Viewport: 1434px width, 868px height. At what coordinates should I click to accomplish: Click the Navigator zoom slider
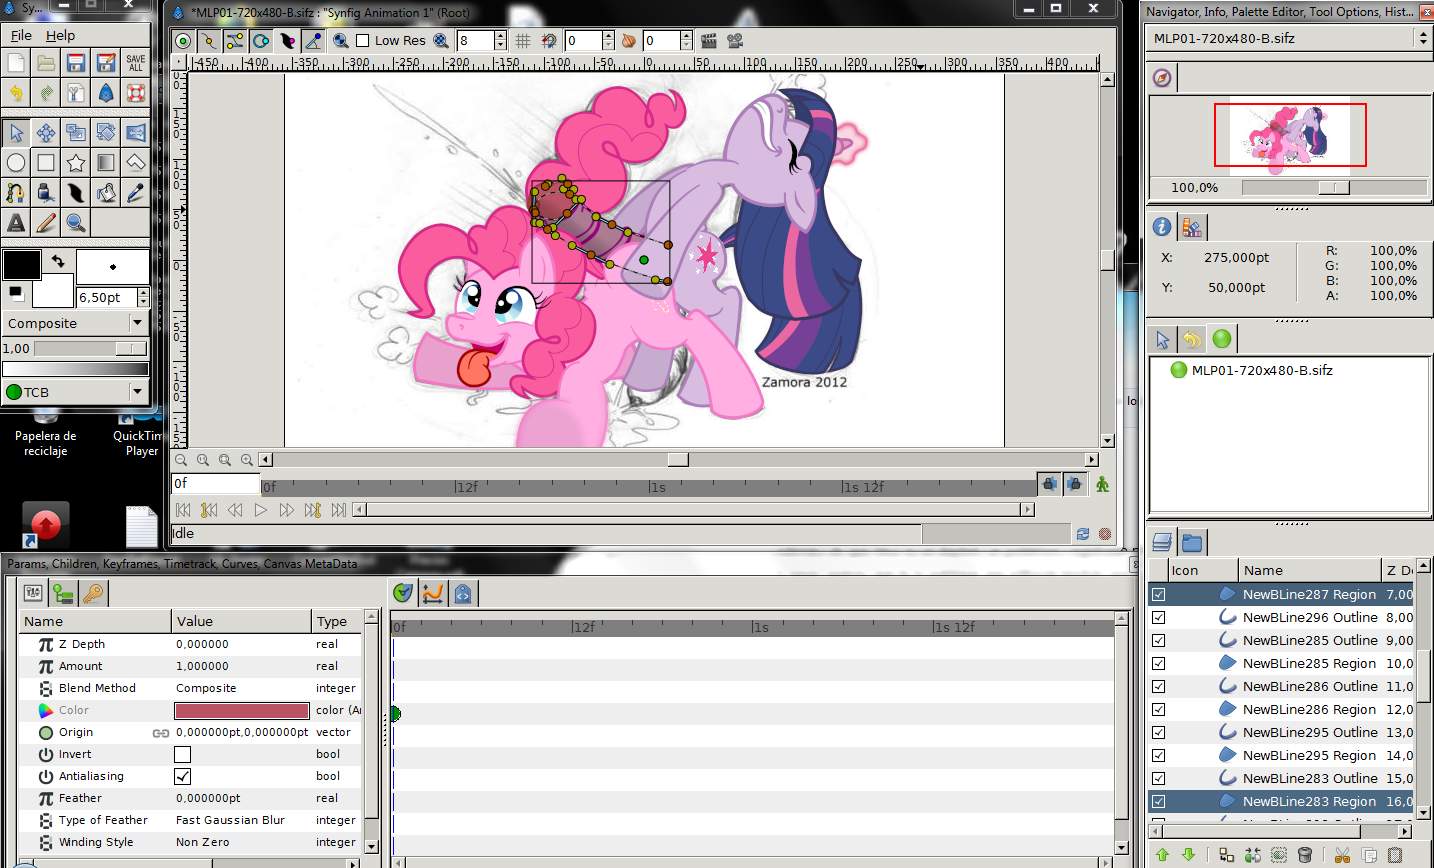pos(1334,187)
